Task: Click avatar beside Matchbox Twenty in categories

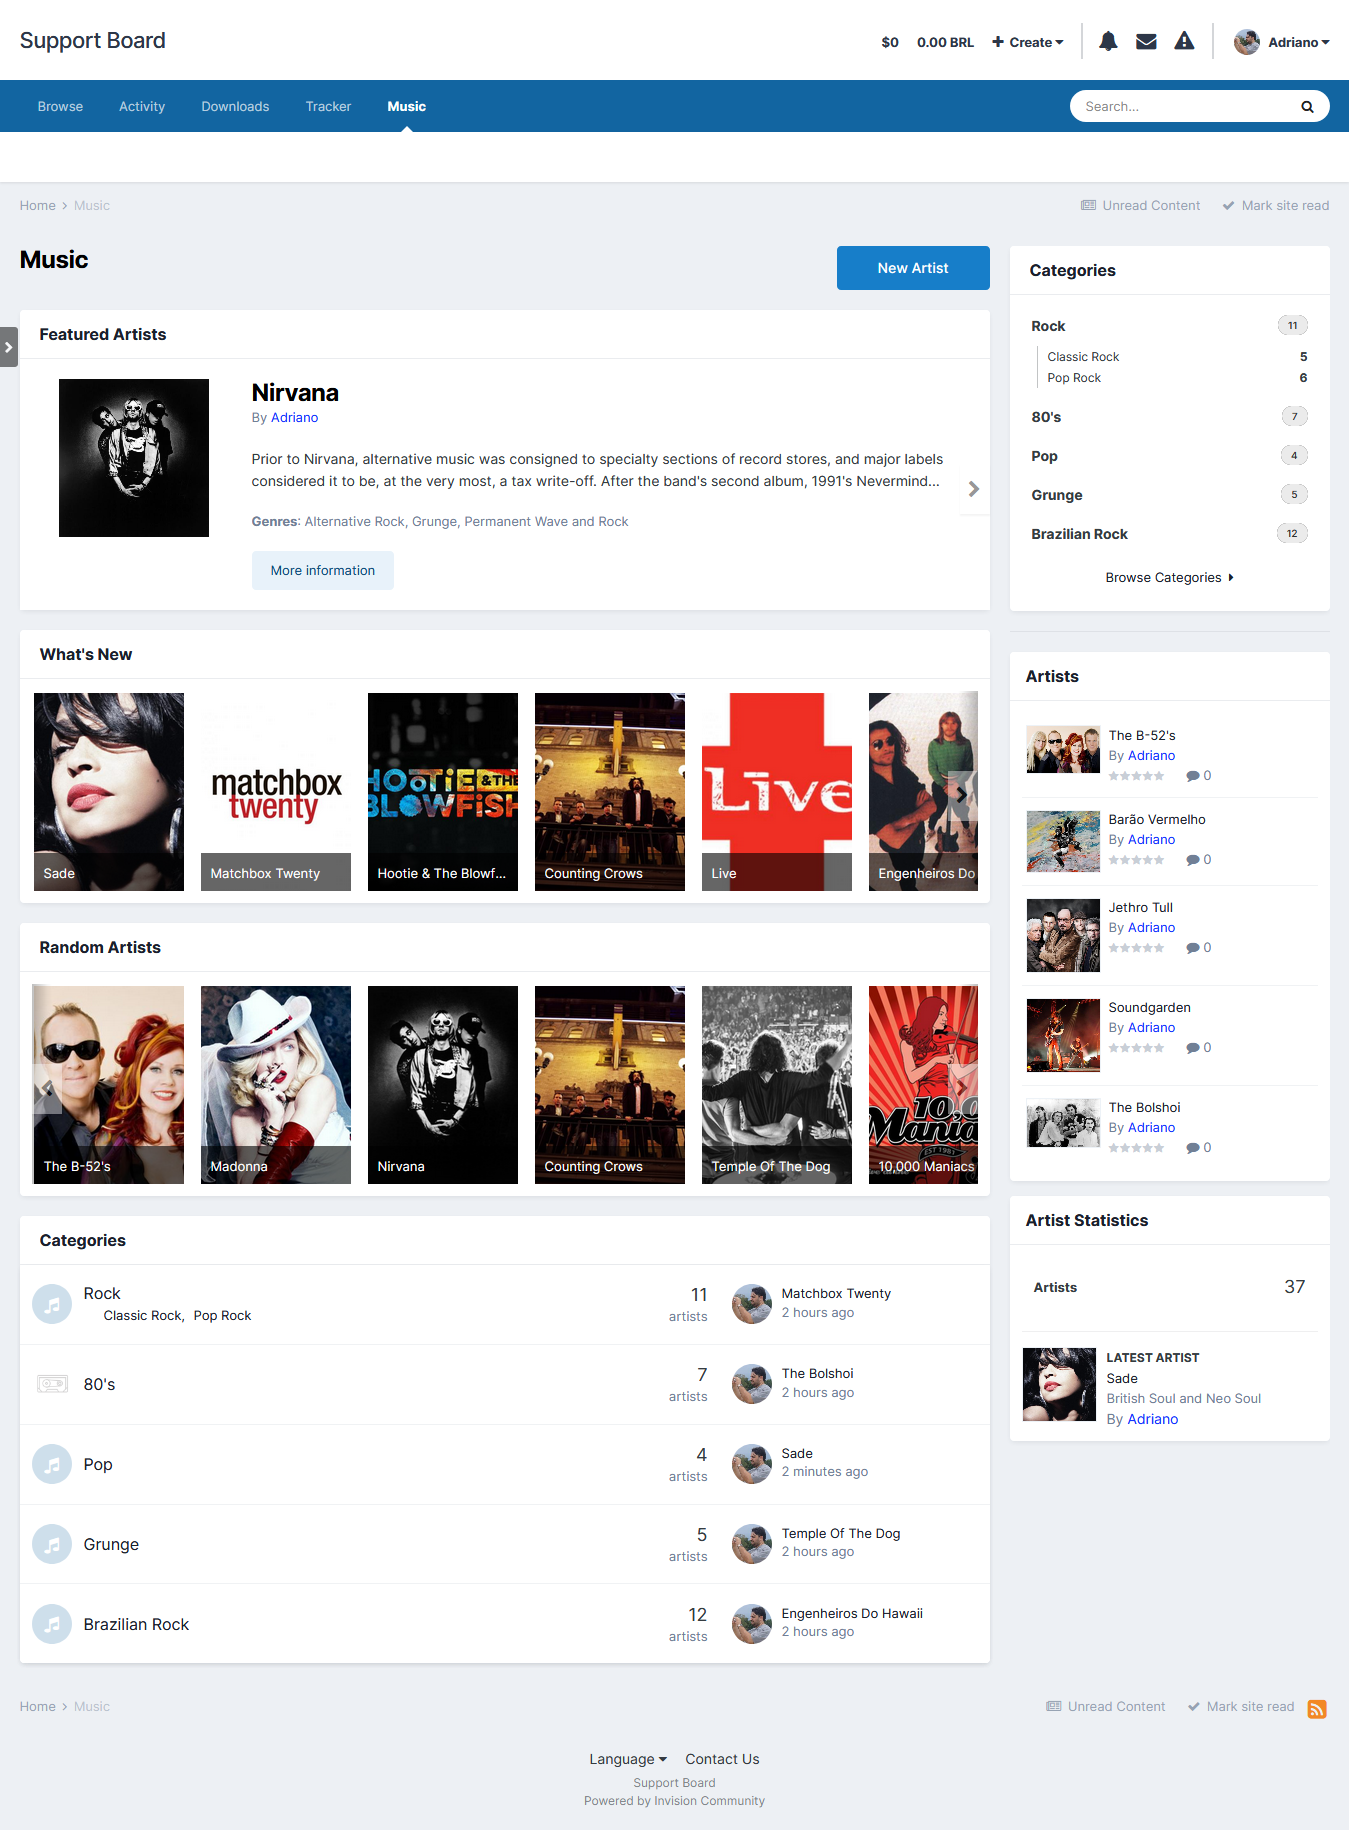Action: coord(751,1303)
